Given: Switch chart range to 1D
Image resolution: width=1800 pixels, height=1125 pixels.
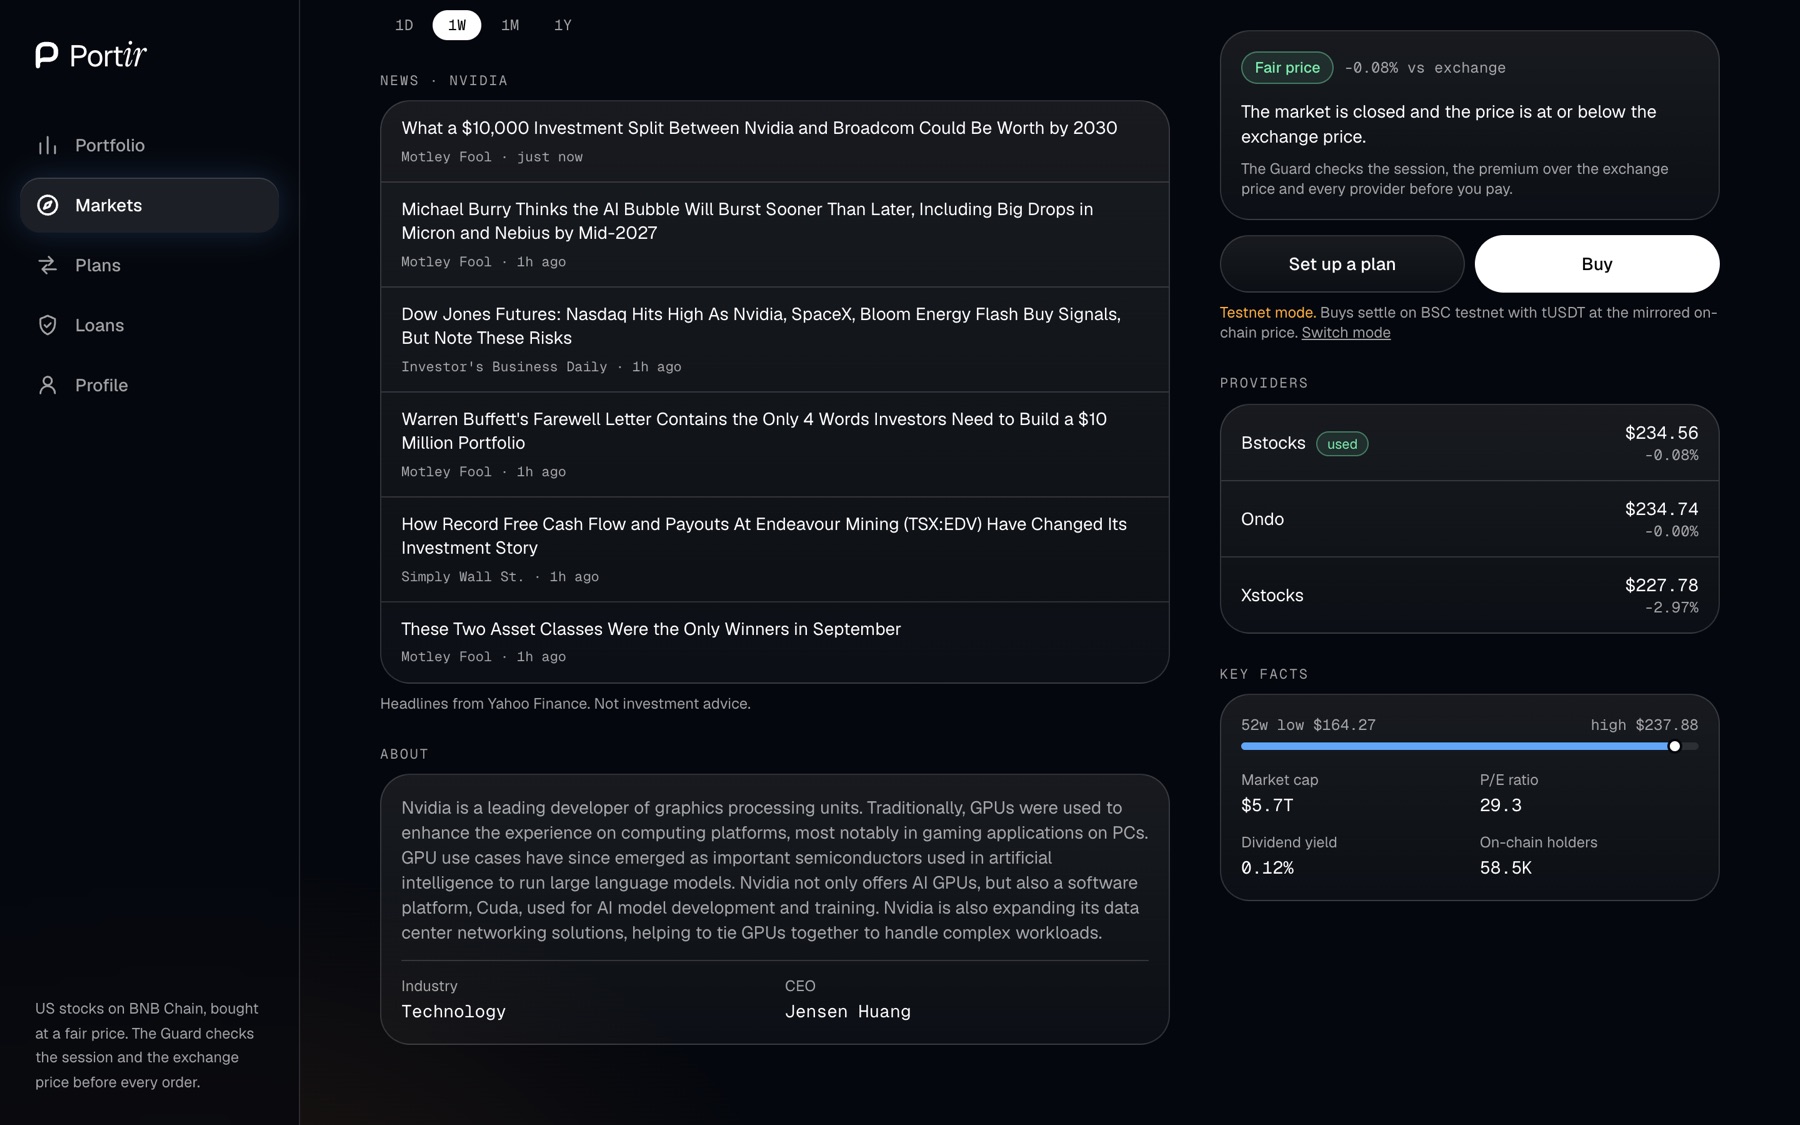Looking at the screenshot, I should (x=404, y=25).
